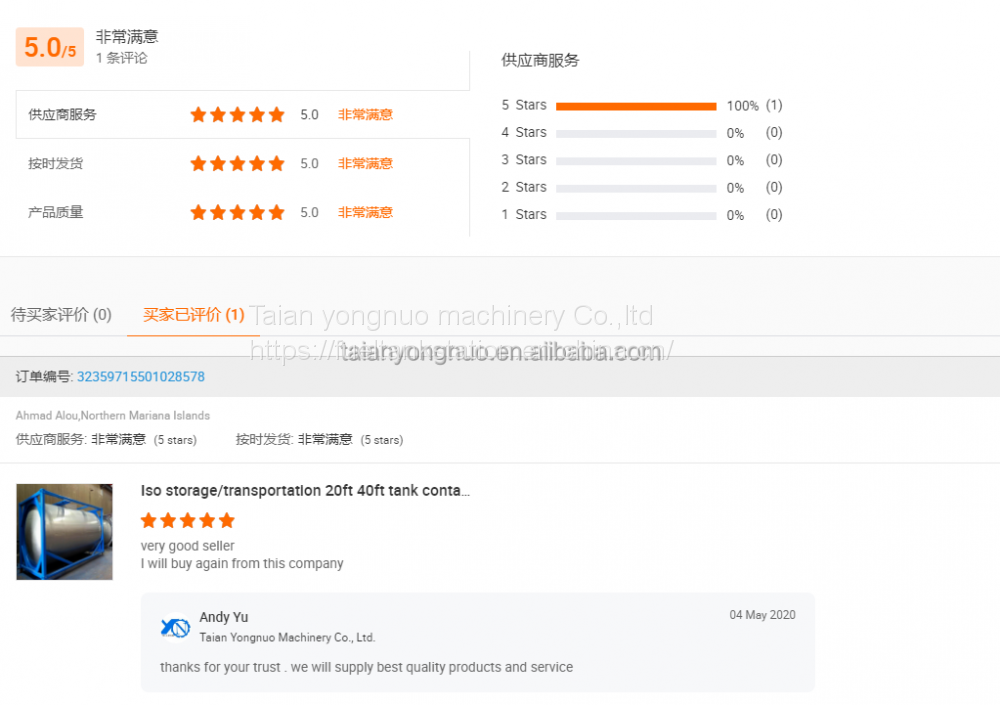Viewport: 1000px width, 705px height.
Task: Open the Iso storage/transportation tank product title
Action: (305, 491)
